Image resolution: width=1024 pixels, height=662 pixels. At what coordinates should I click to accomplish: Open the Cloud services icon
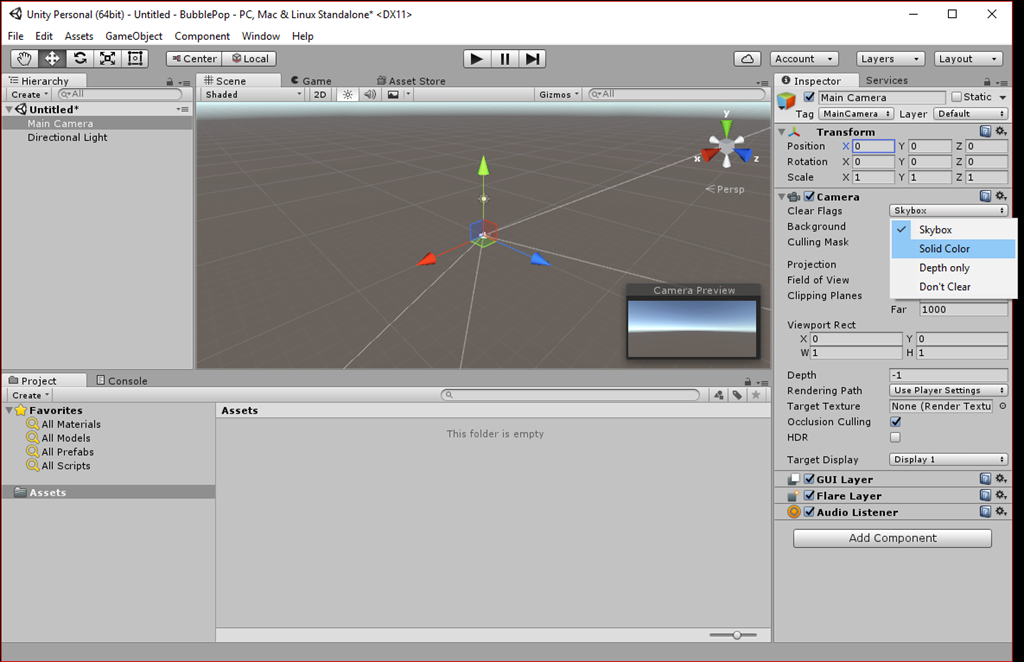pyautogui.click(x=747, y=59)
